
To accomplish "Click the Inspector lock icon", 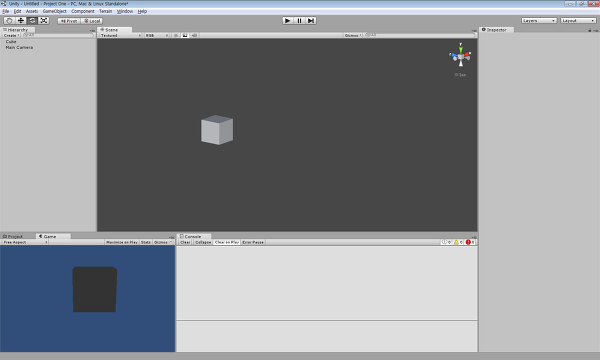I will pyautogui.click(x=590, y=30).
